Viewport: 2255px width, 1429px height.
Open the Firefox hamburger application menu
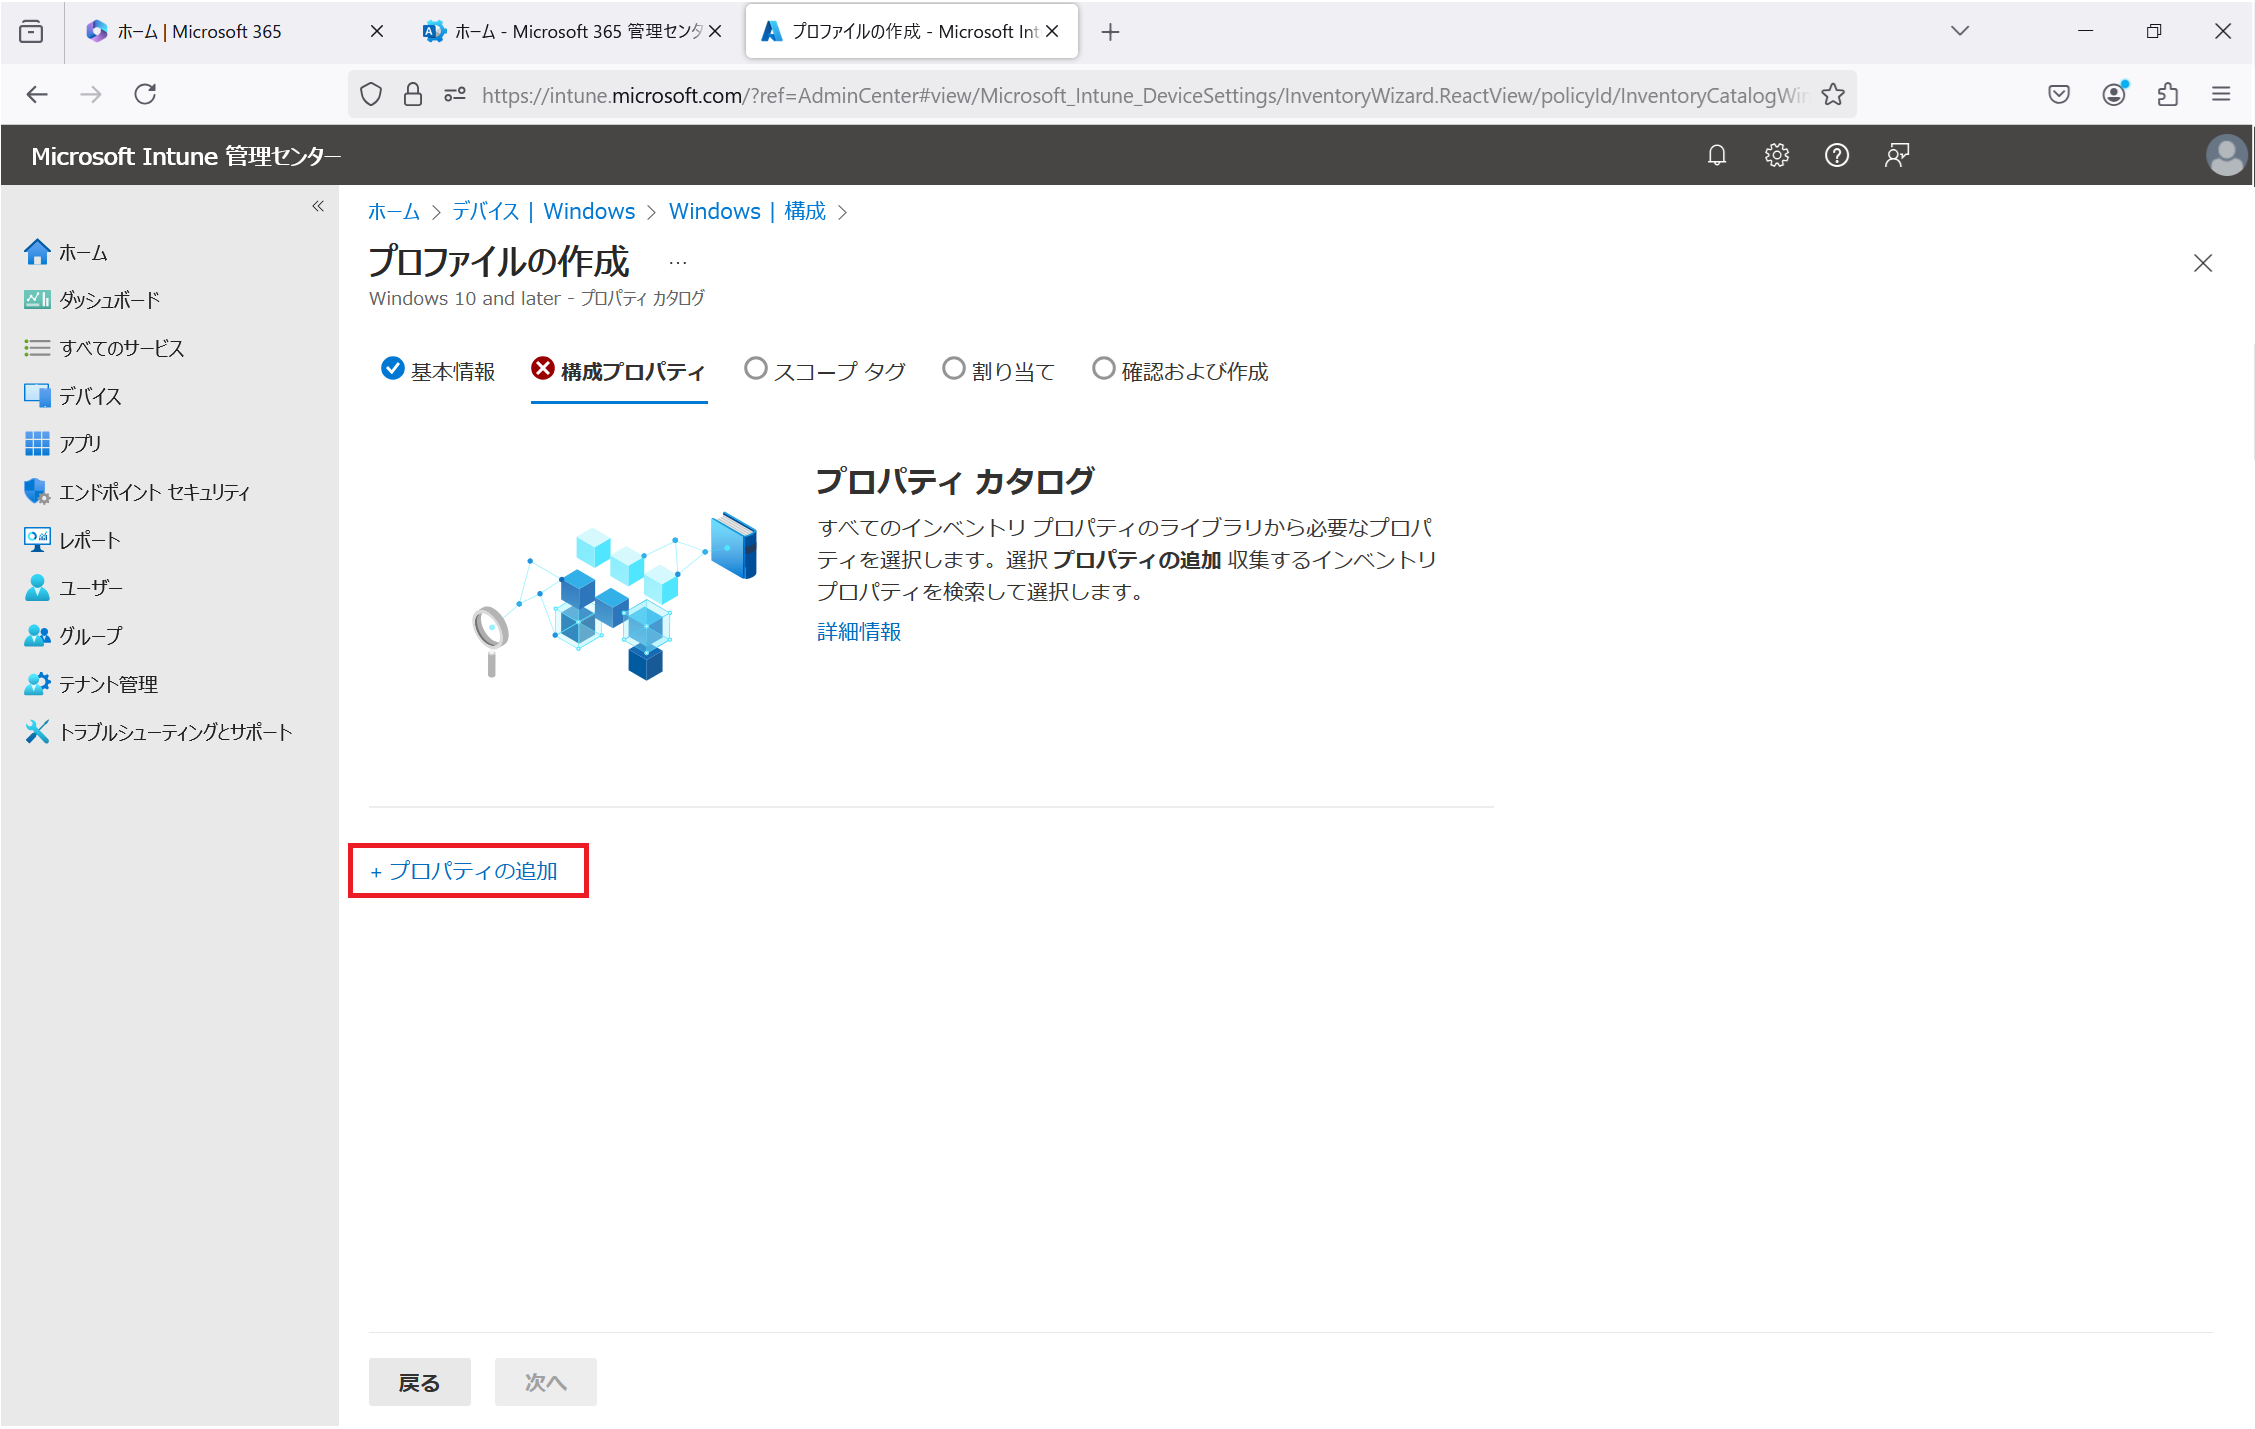(2221, 94)
